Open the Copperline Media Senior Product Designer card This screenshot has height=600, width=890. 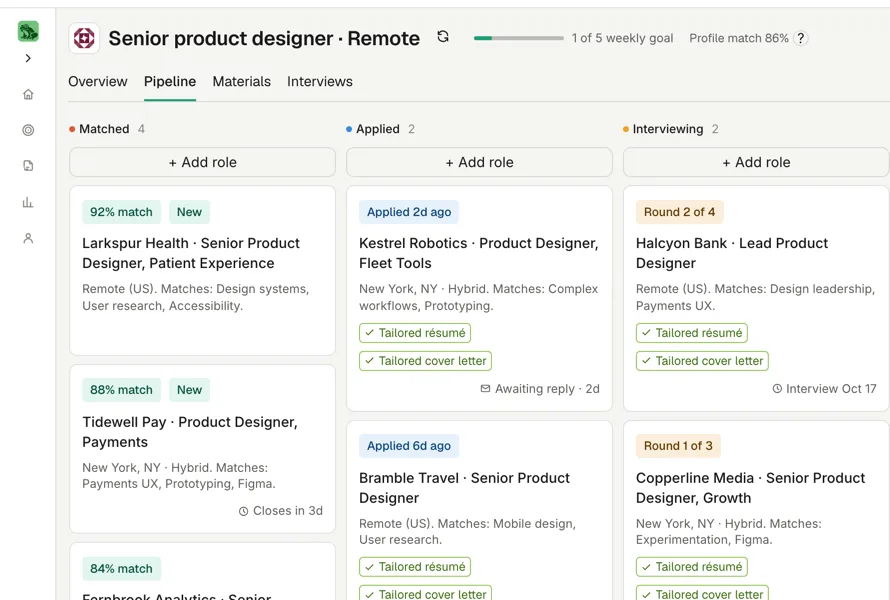click(x=756, y=510)
